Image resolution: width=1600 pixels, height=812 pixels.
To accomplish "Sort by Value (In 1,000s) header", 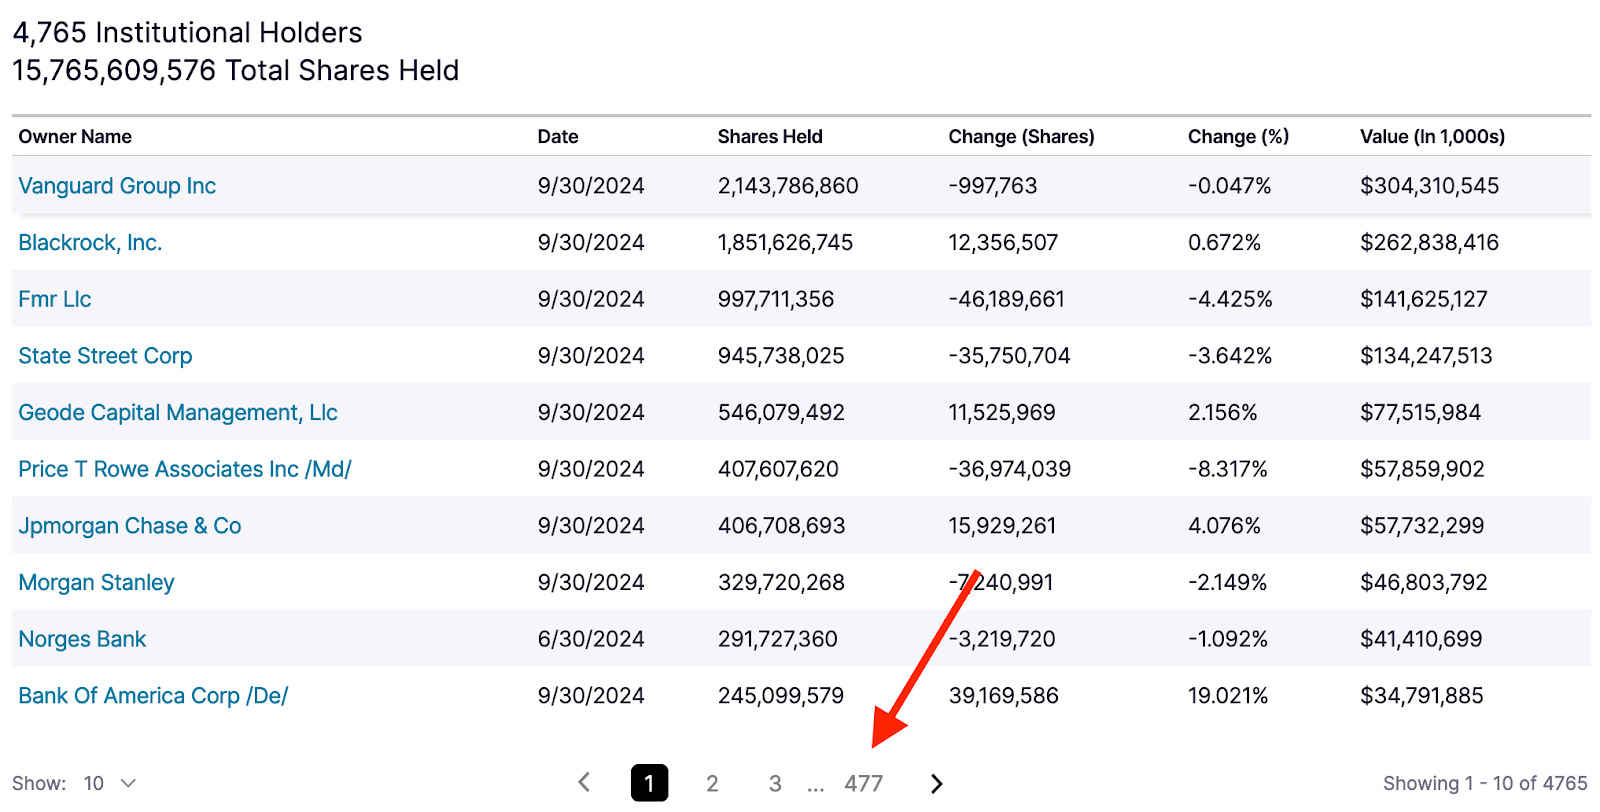I will pyautogui.click(x=1432, y=137).
